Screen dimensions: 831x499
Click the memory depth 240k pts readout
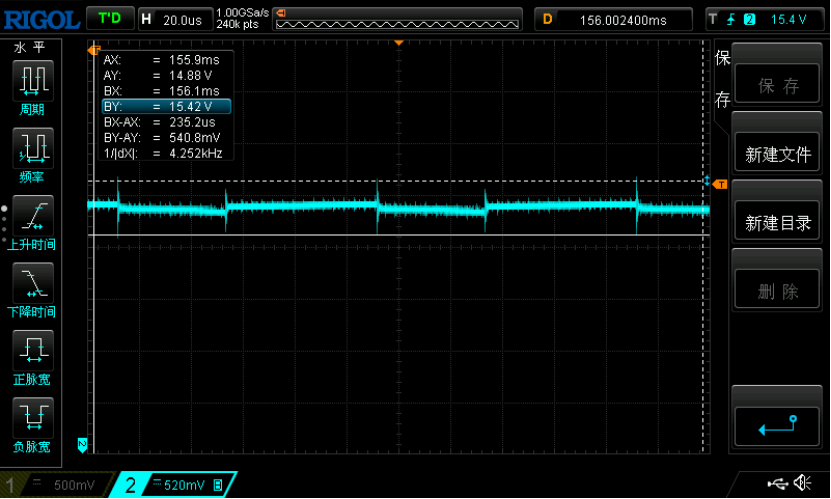point(237,24)
